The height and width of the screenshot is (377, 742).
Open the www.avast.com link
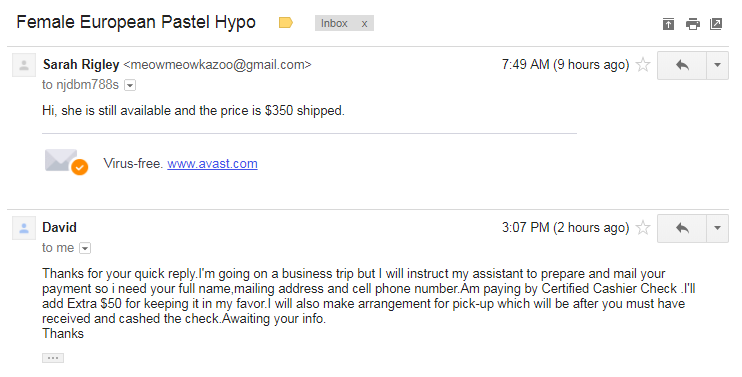pyautogui.click(x=212, y=164)
